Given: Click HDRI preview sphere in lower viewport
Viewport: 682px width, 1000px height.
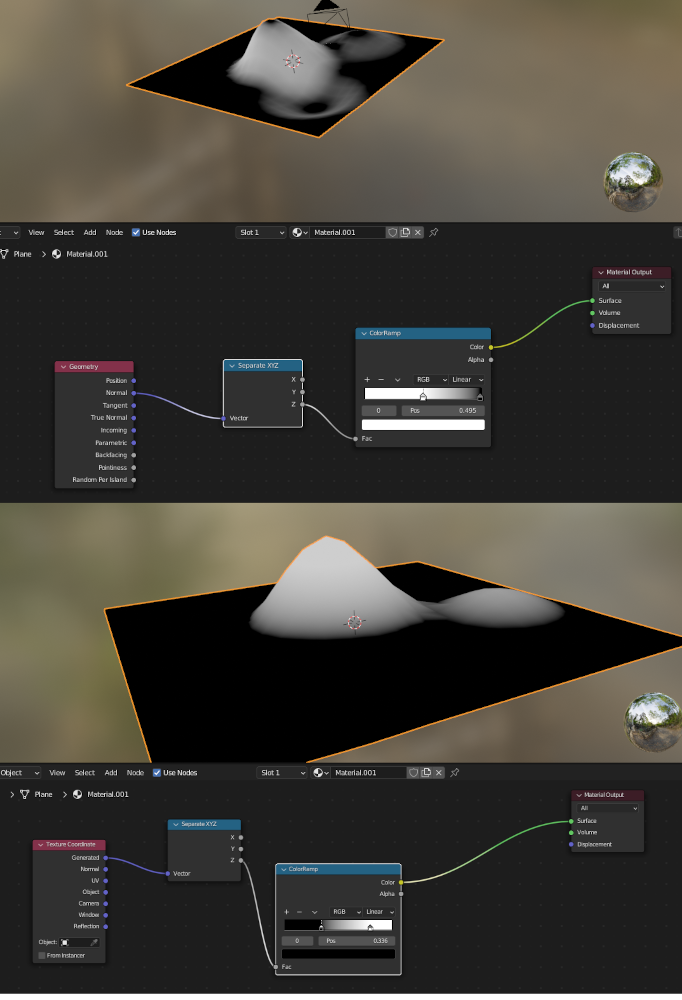Looking at the screenshot, I should [x=653, y=722].
